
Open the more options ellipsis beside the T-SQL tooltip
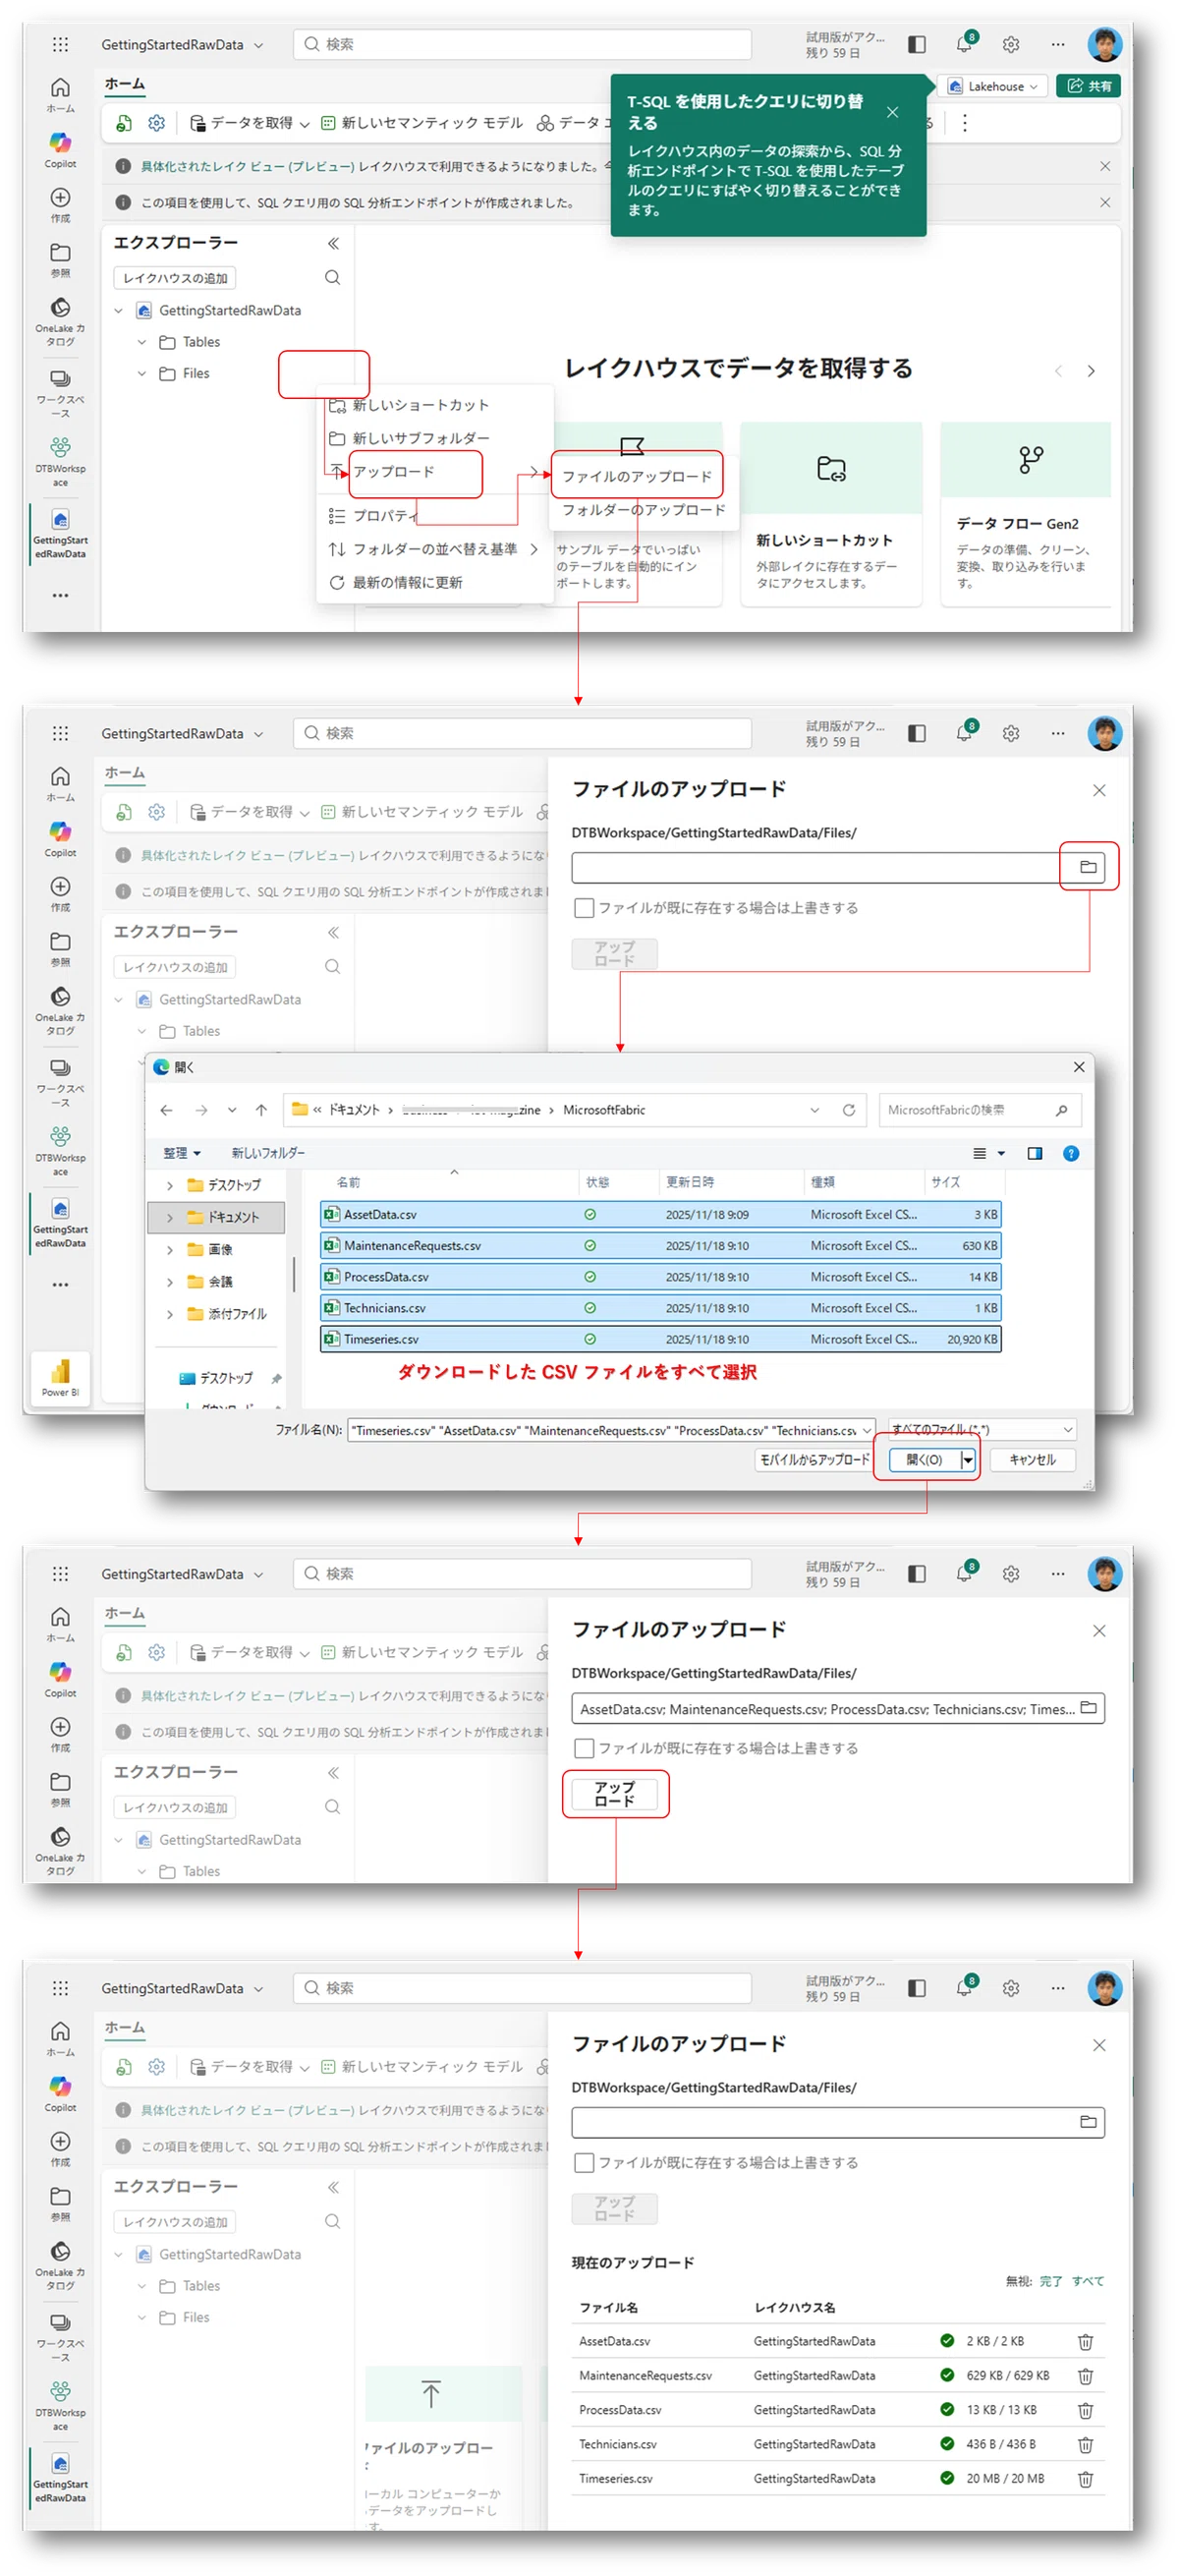tap(964, 123)
